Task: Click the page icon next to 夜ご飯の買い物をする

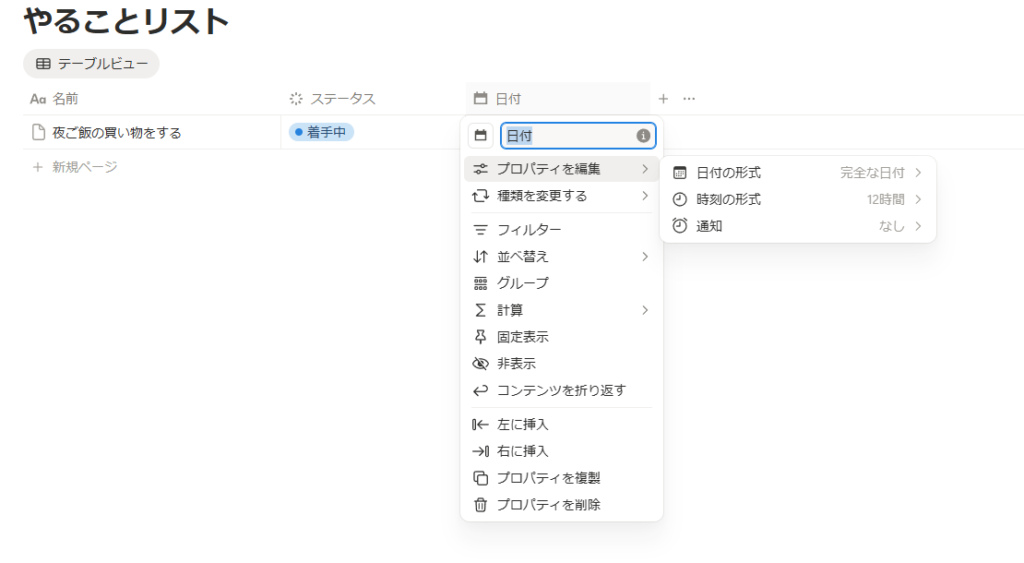Action: pyautogui.click(x=38, y=133)
